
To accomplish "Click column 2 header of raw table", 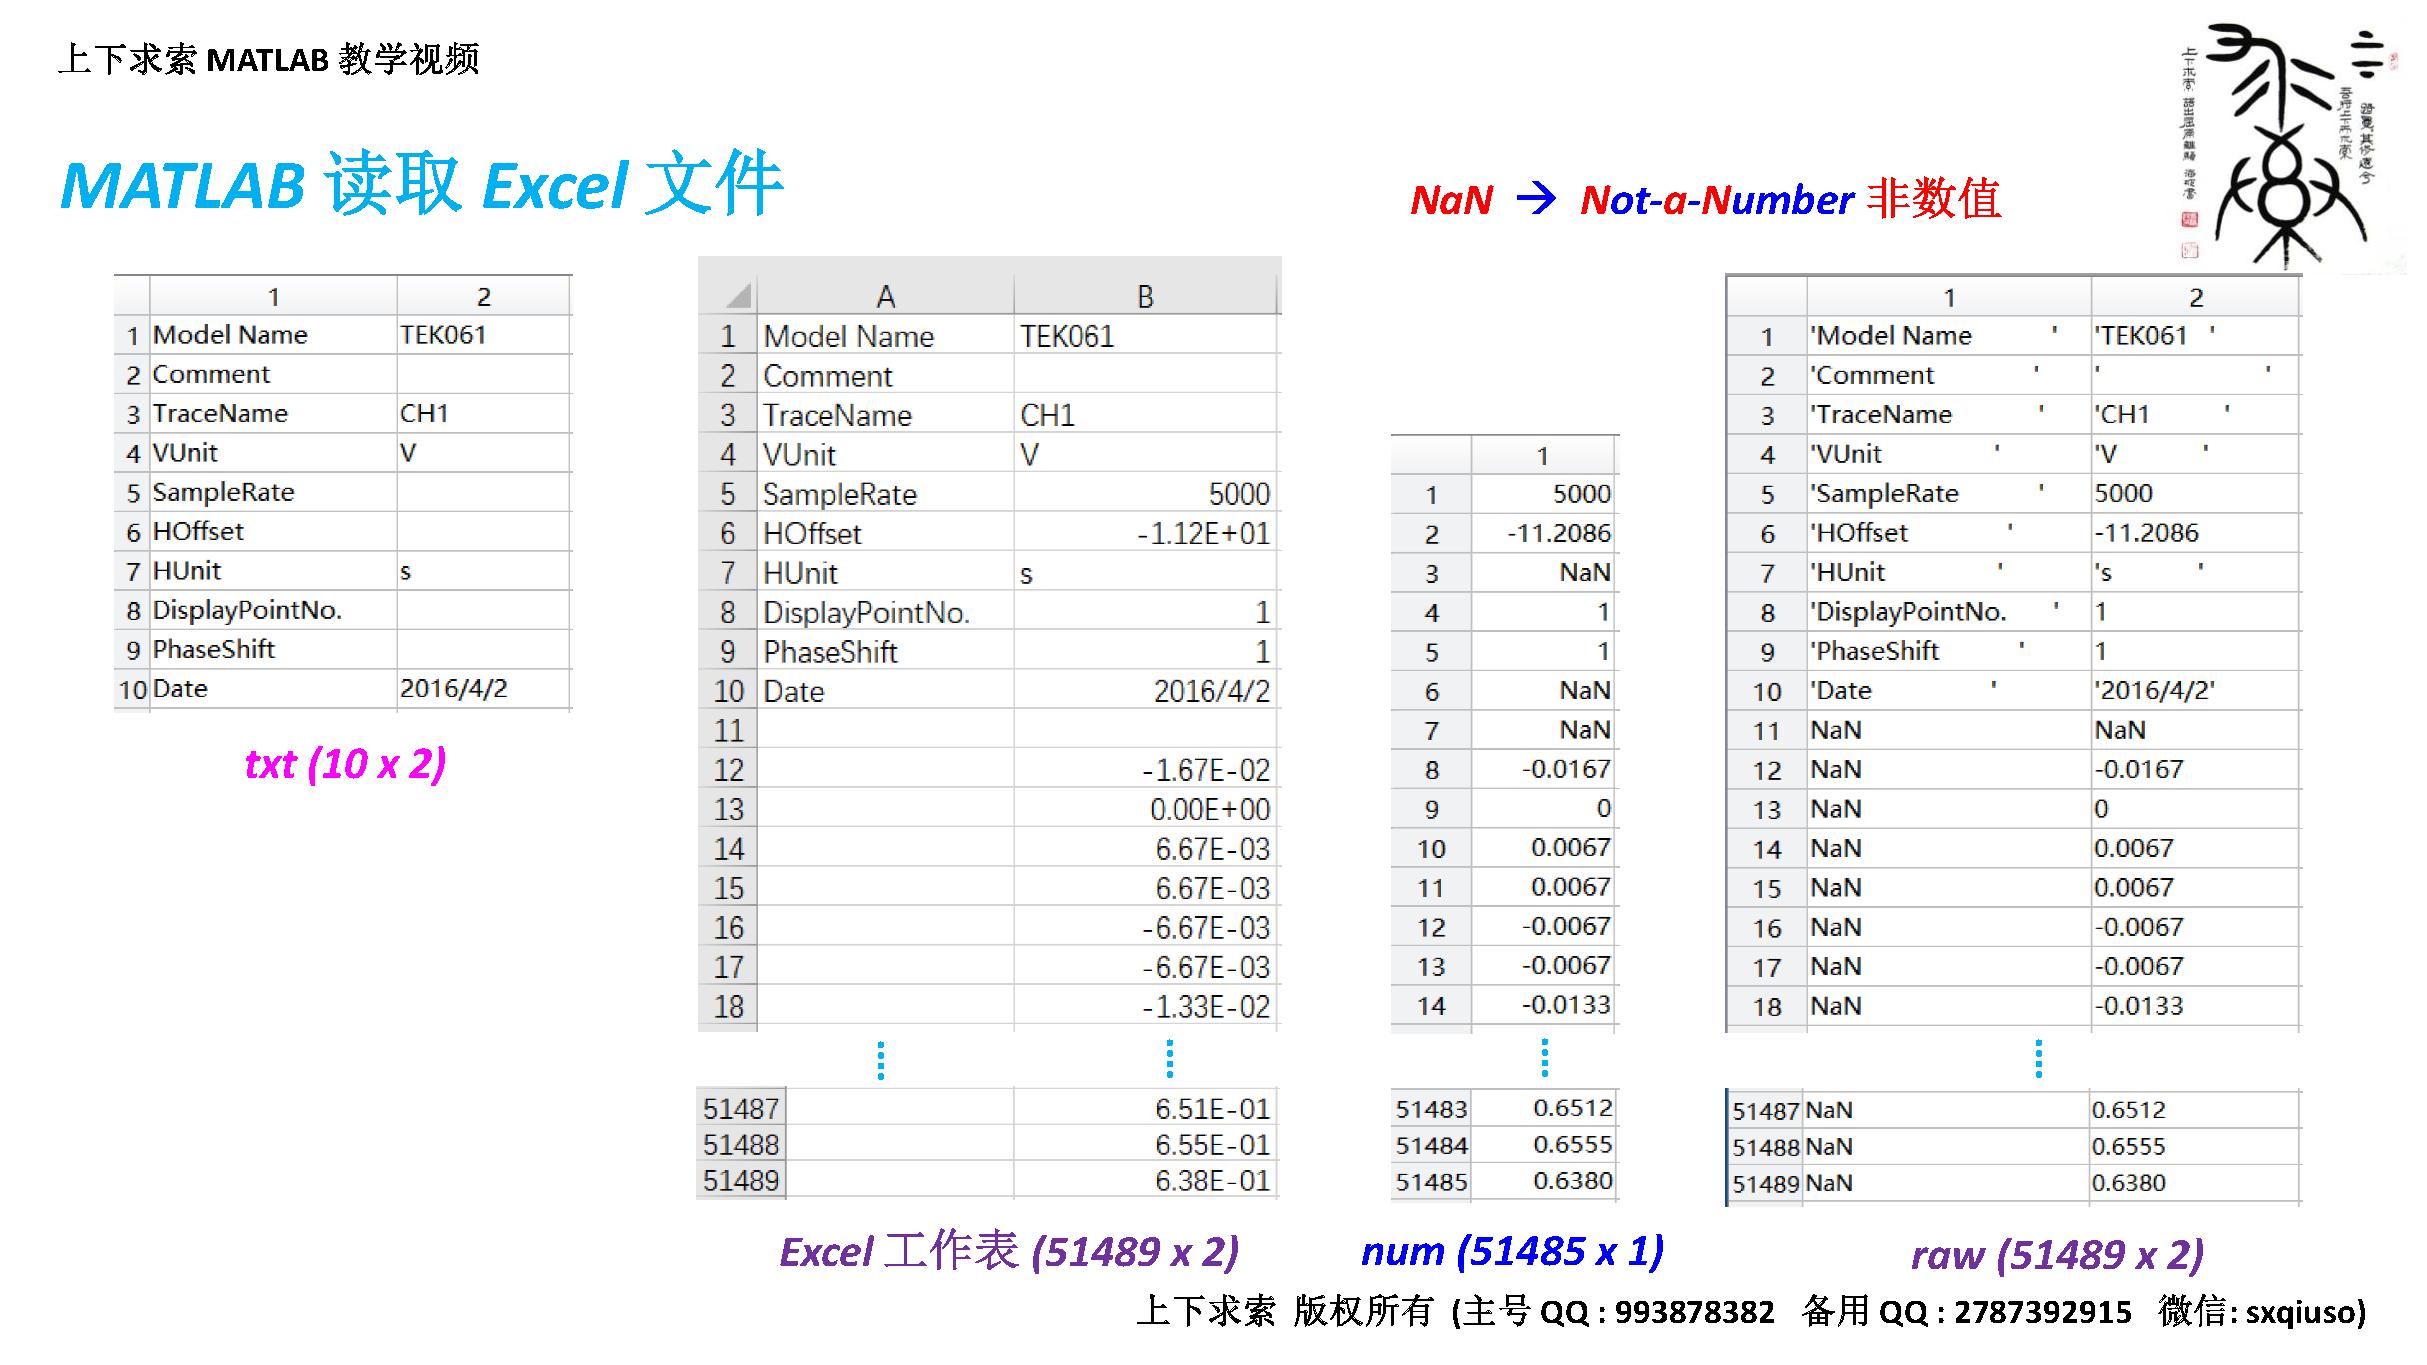I will tap(2195, 297).
